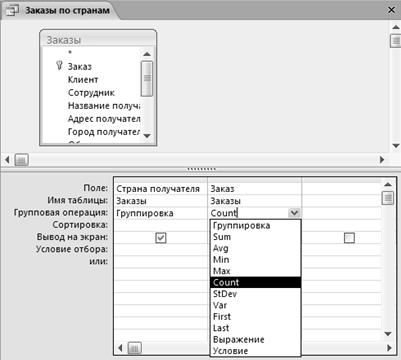Click design grid vertical scrollbar thumb
401x360 pixels.
point(387,197)
